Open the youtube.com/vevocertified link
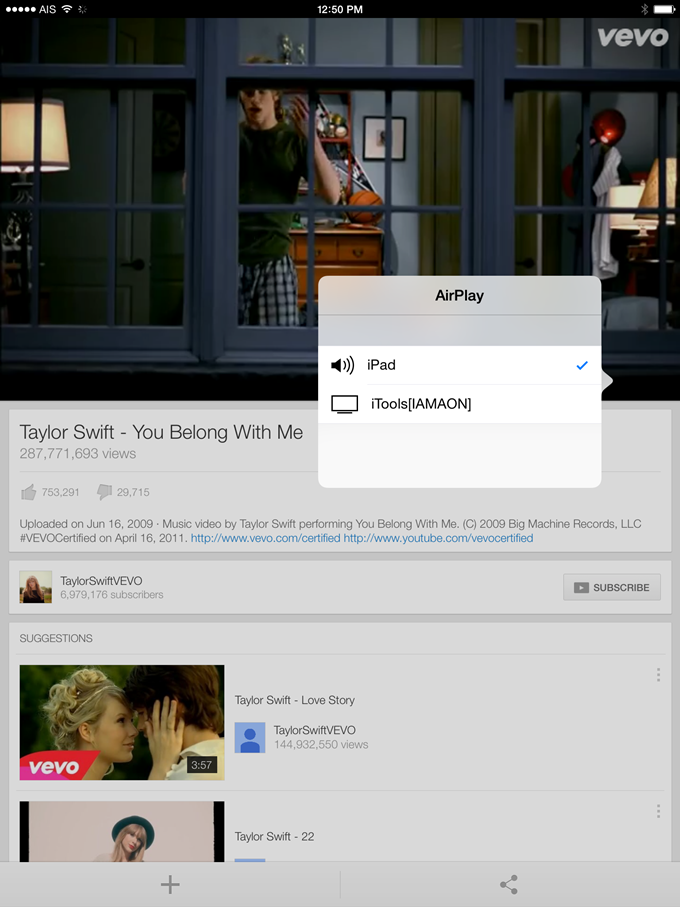Screen dimensions: 680x907 pyautogui.click(x=438, y=538)
